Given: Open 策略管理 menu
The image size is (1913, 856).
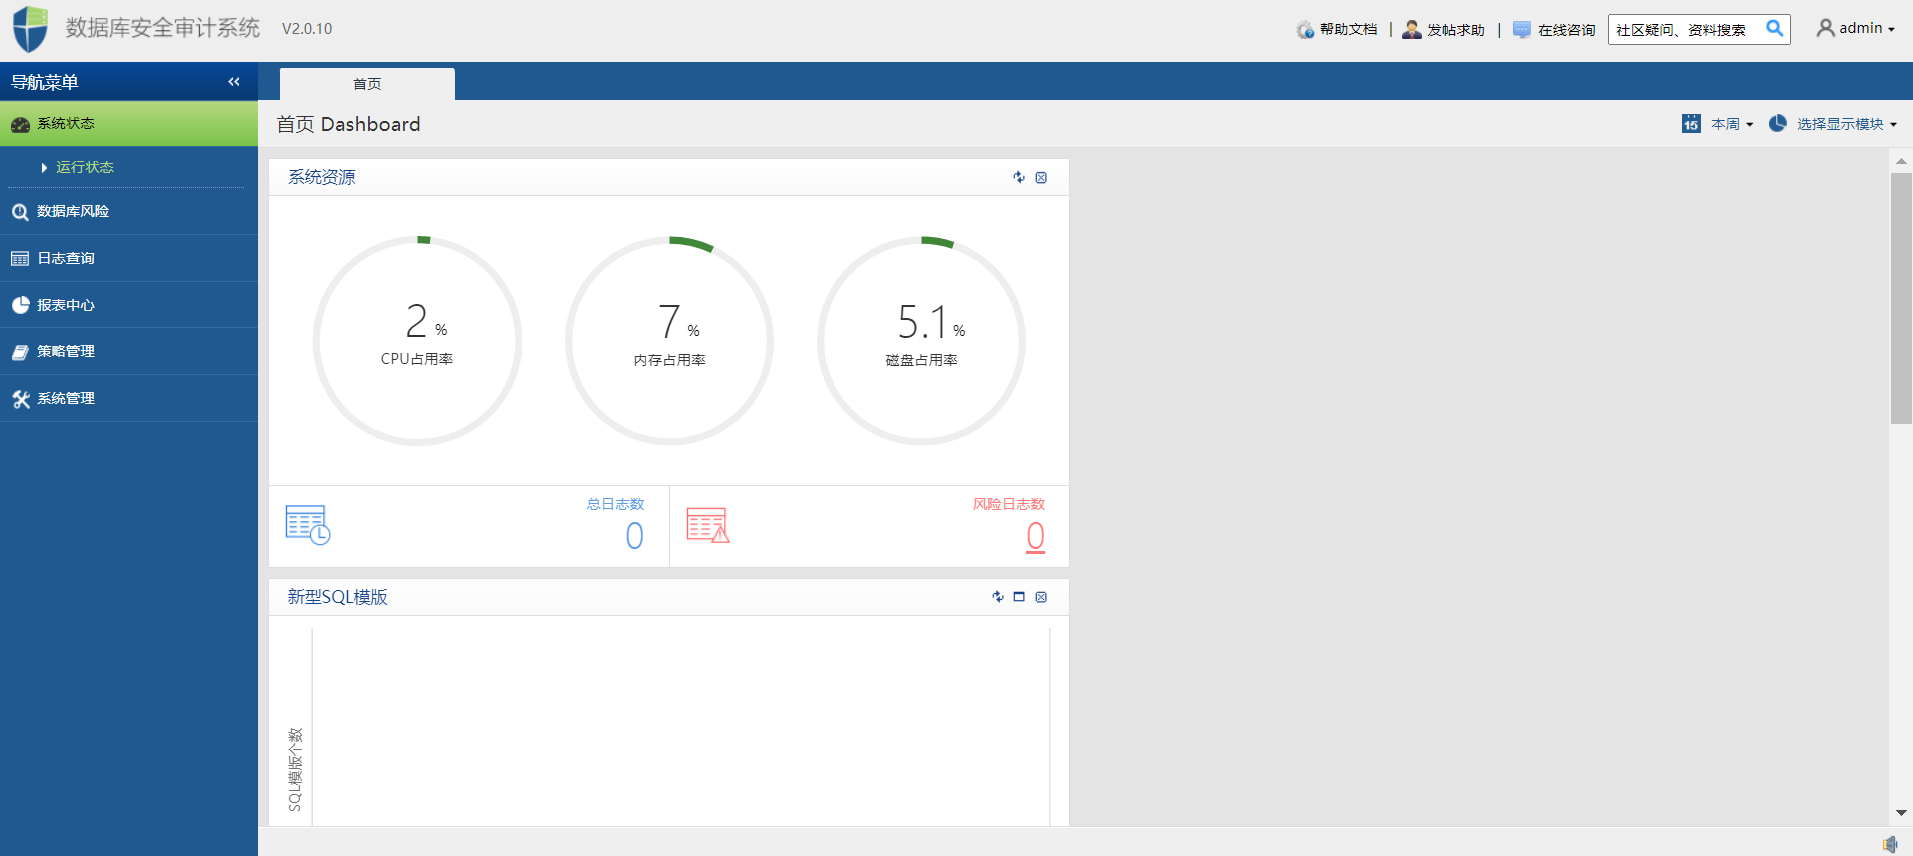Looking at the screenshot, I should pos(129,351).
